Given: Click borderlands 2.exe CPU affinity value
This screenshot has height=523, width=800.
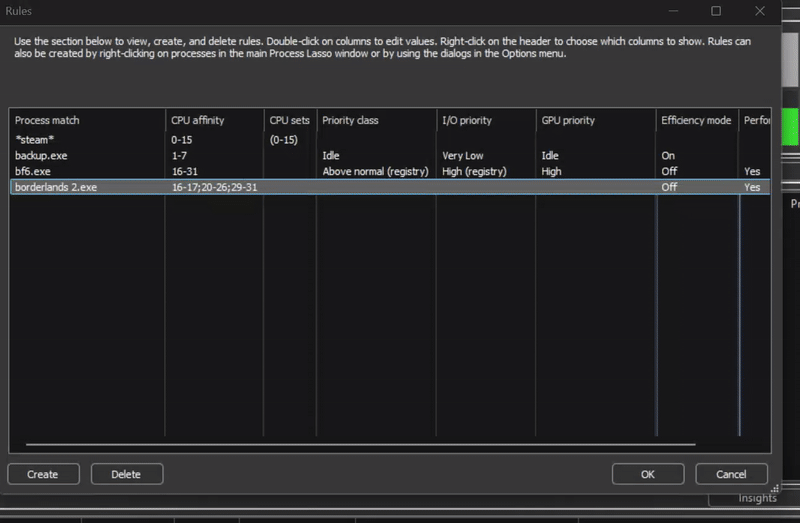Looking at the screenshot, I should [214, 187].
